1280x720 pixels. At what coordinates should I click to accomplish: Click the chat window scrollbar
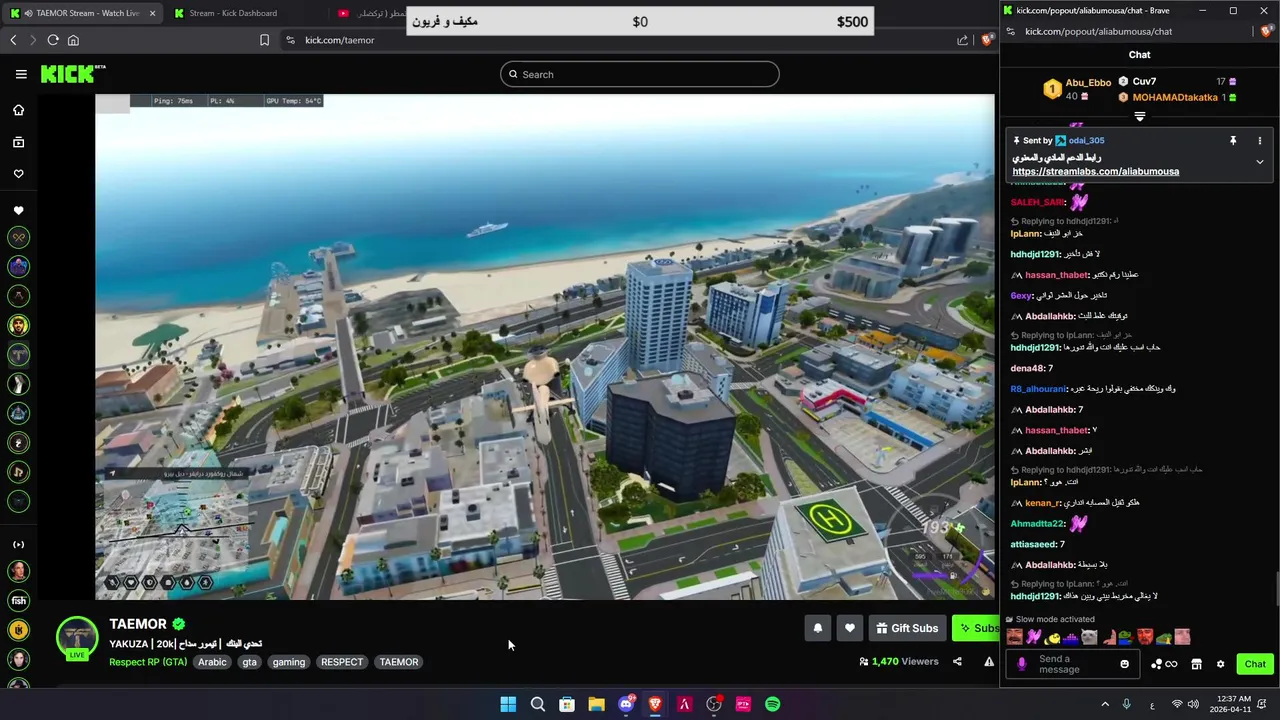[x=1276, y=588]
